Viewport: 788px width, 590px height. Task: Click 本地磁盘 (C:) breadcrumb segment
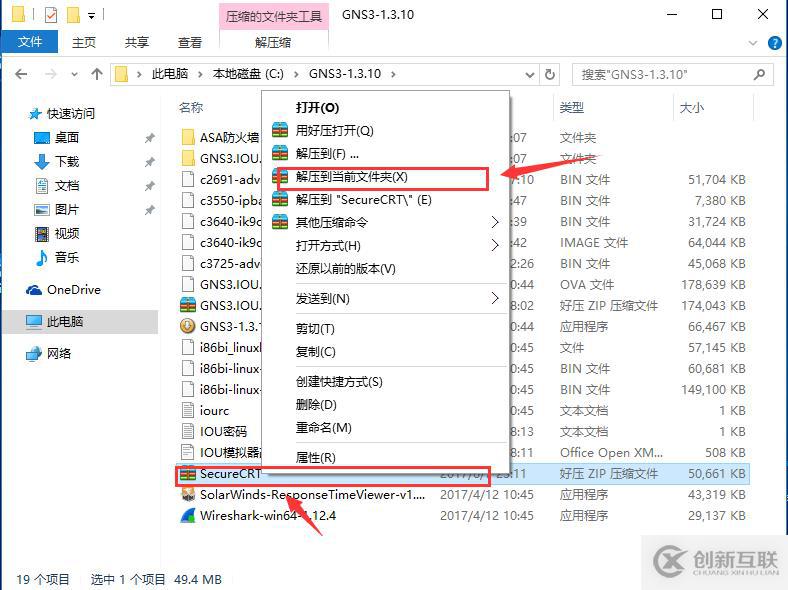point(248,74)
